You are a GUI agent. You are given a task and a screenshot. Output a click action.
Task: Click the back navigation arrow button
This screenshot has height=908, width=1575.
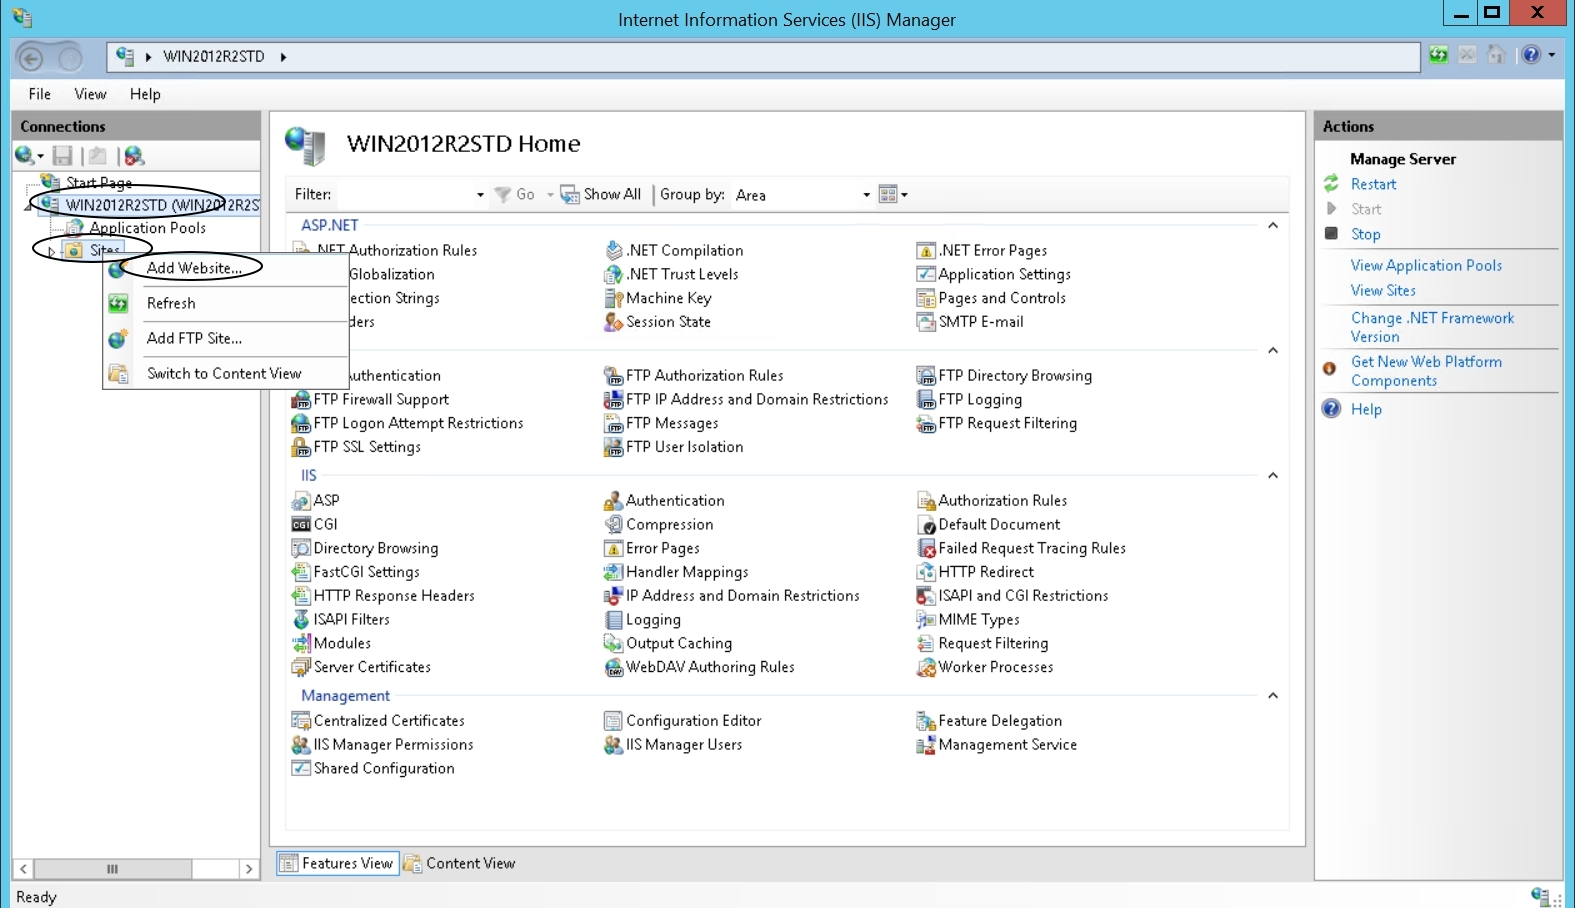click(31, 58)
